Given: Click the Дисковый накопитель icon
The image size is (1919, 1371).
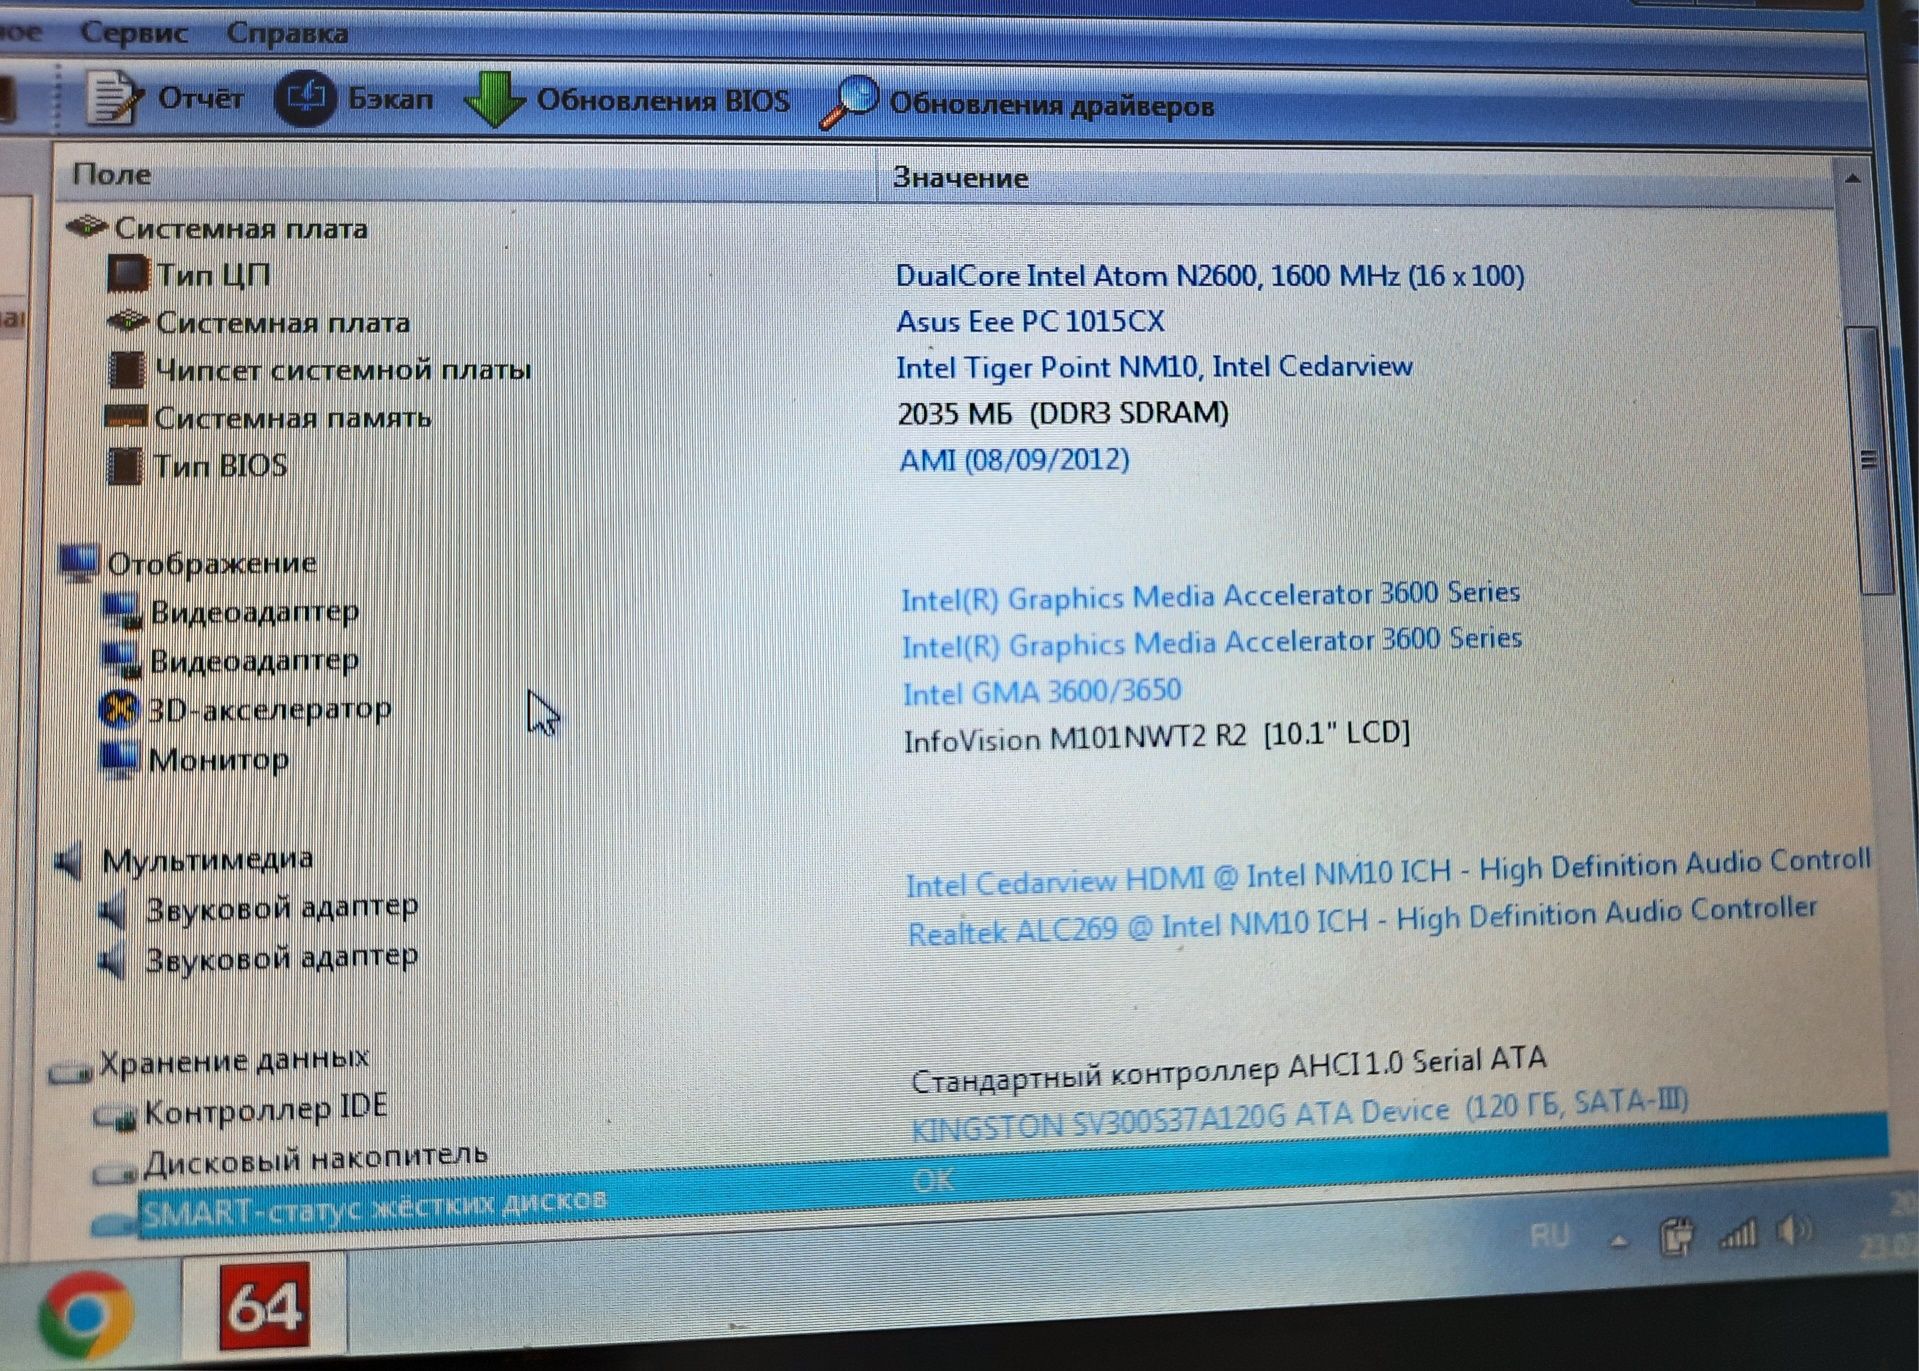Looking at the screenshot, I should [114, 1171].
